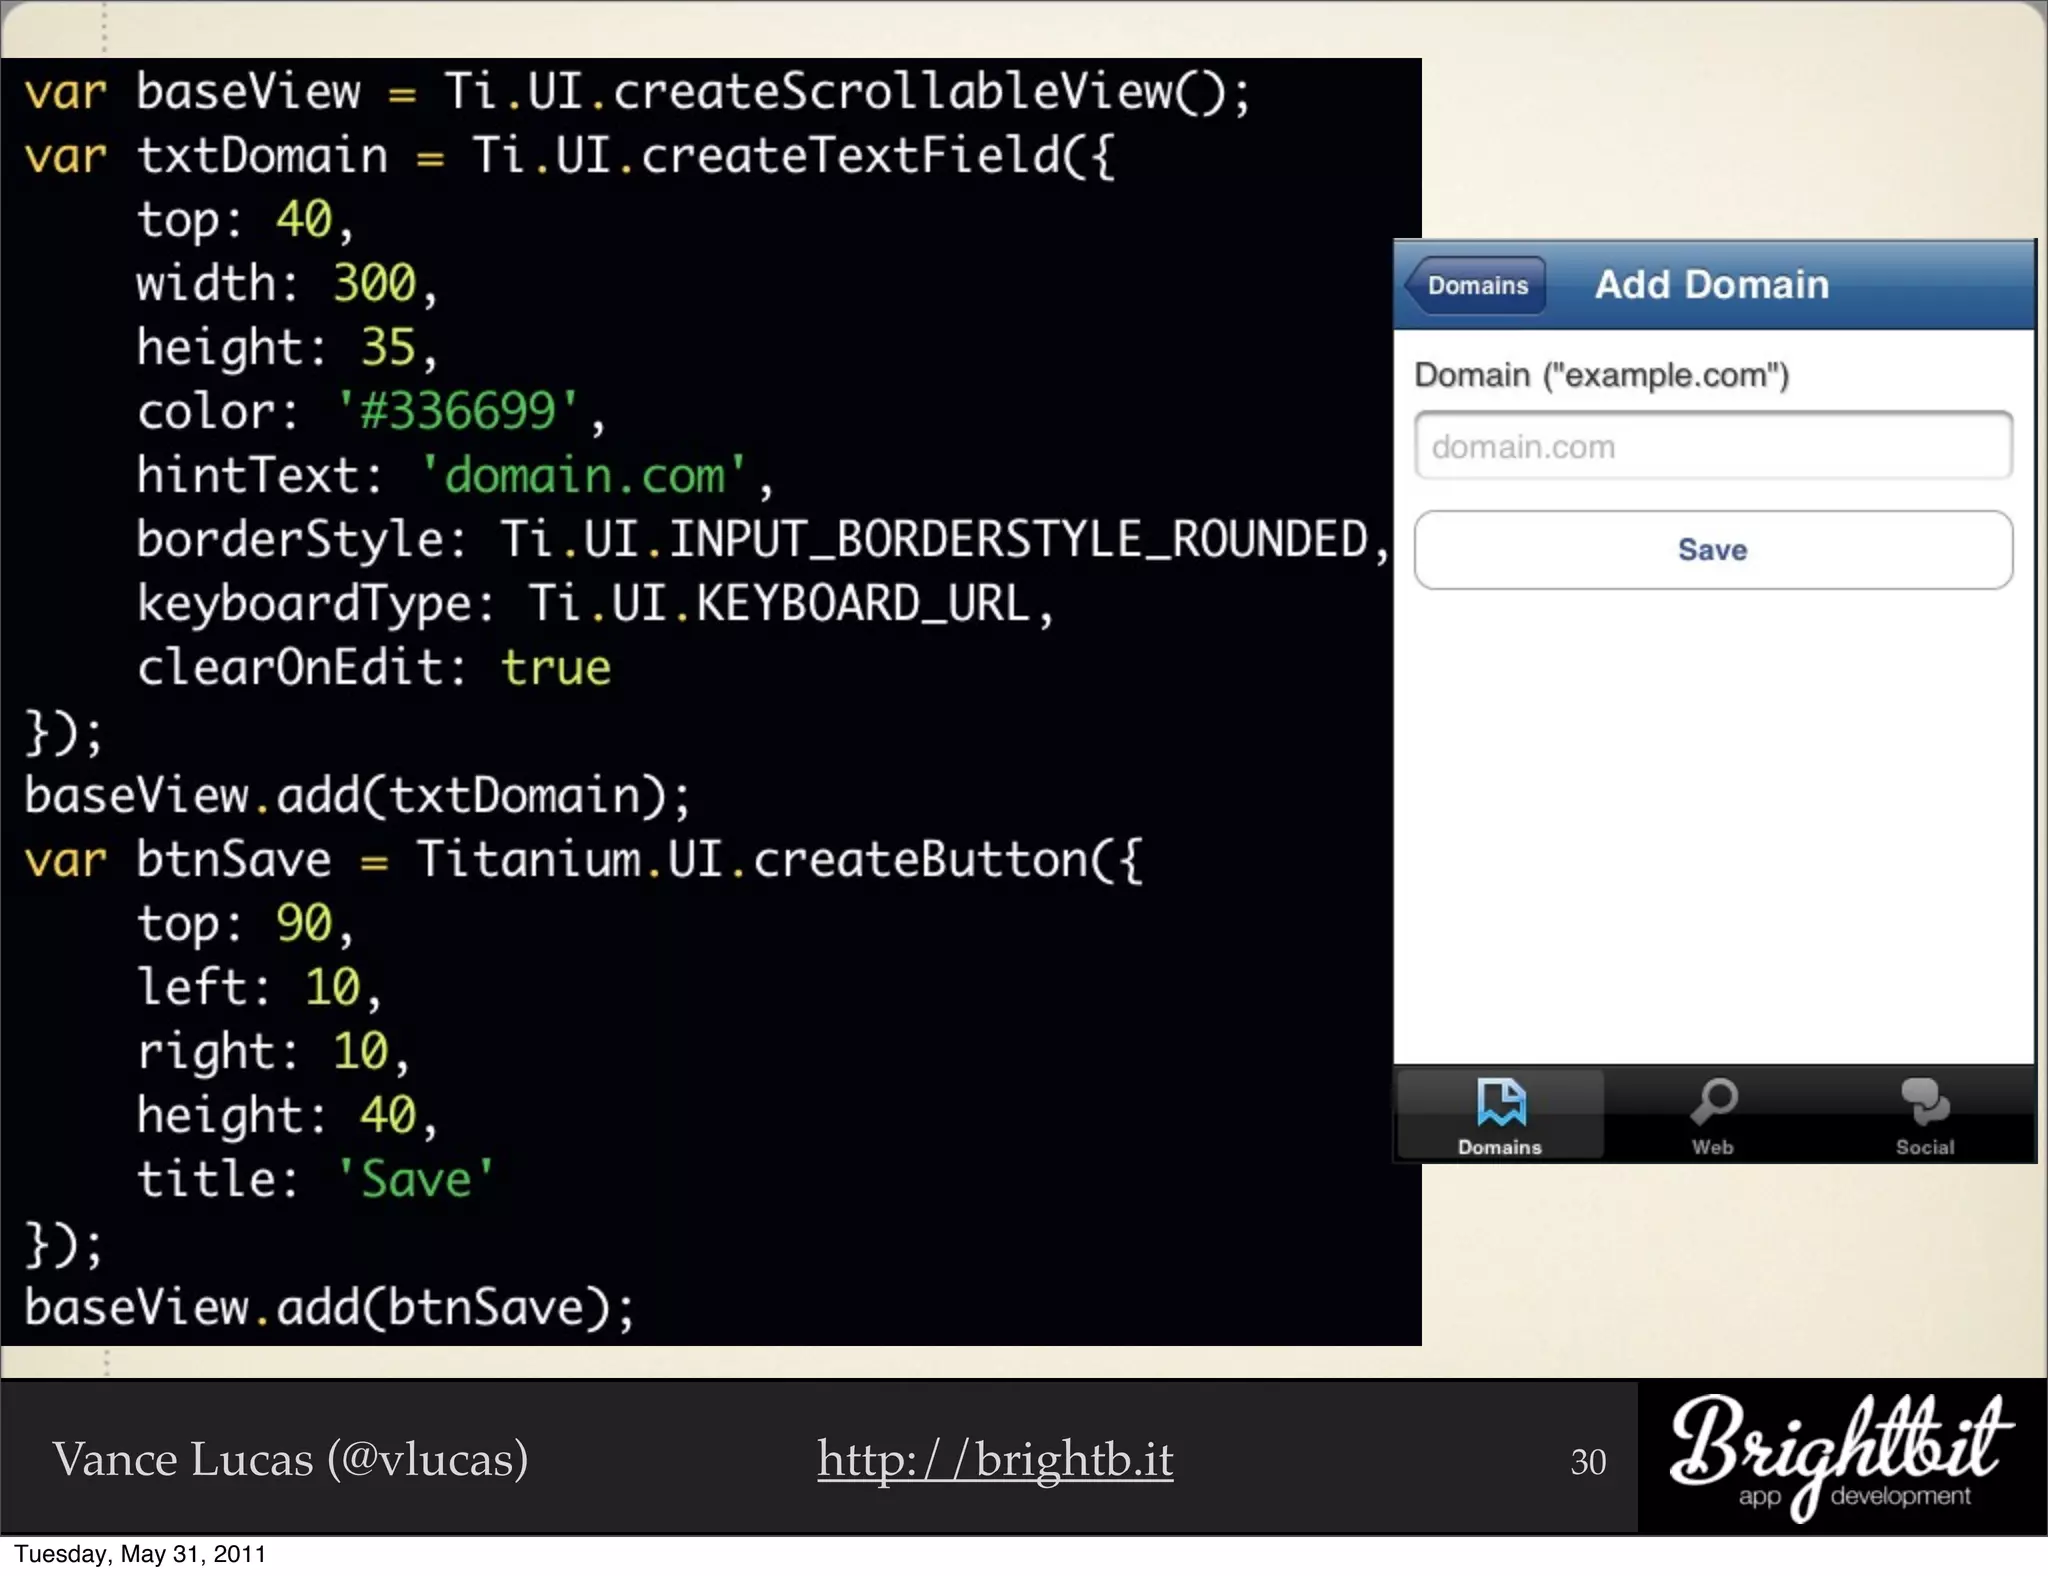Select the Domains tab label
This screenshot has height=1576, width=2048.
(1499, 1147)
